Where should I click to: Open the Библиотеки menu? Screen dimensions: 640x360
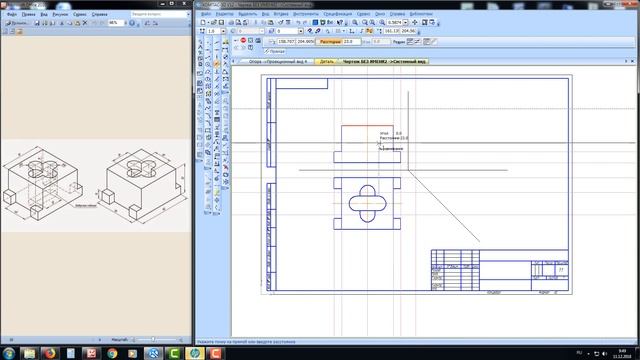421,14
